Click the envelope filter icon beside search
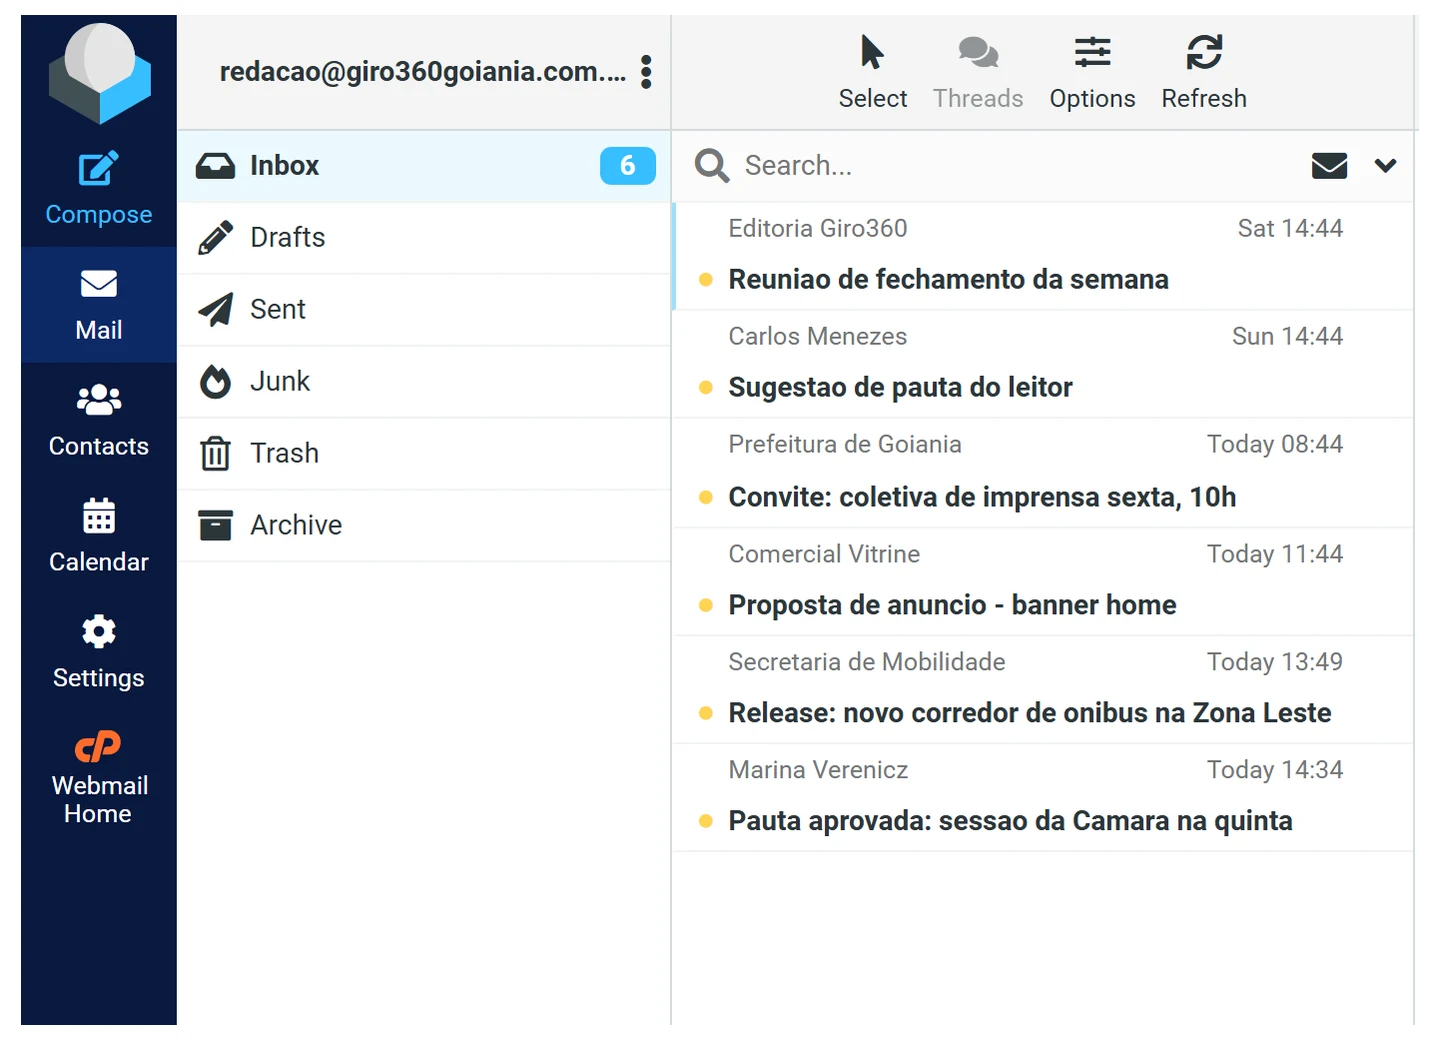Image resolution: width=1440 pixels, height=1040 pixels. 1329,166
